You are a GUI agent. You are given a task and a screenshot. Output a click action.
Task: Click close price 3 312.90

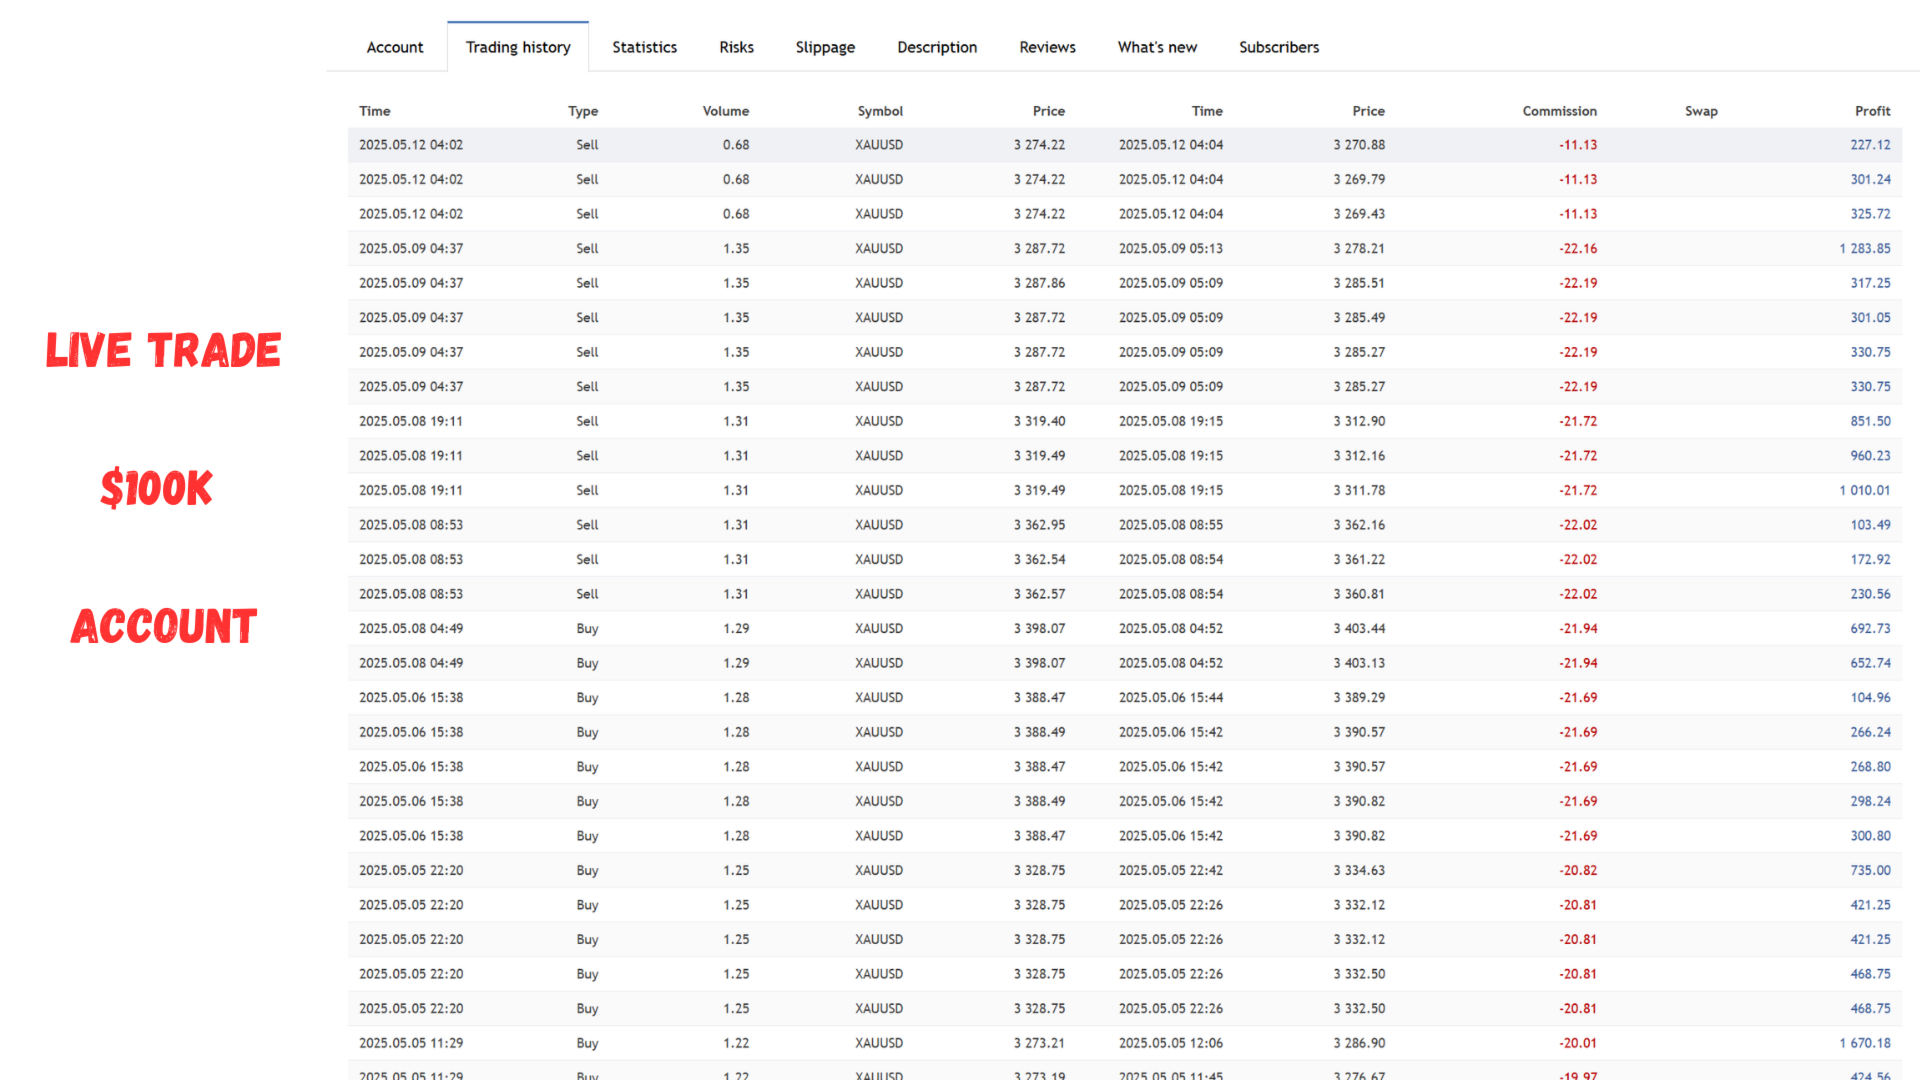[x=1359, y=422]
